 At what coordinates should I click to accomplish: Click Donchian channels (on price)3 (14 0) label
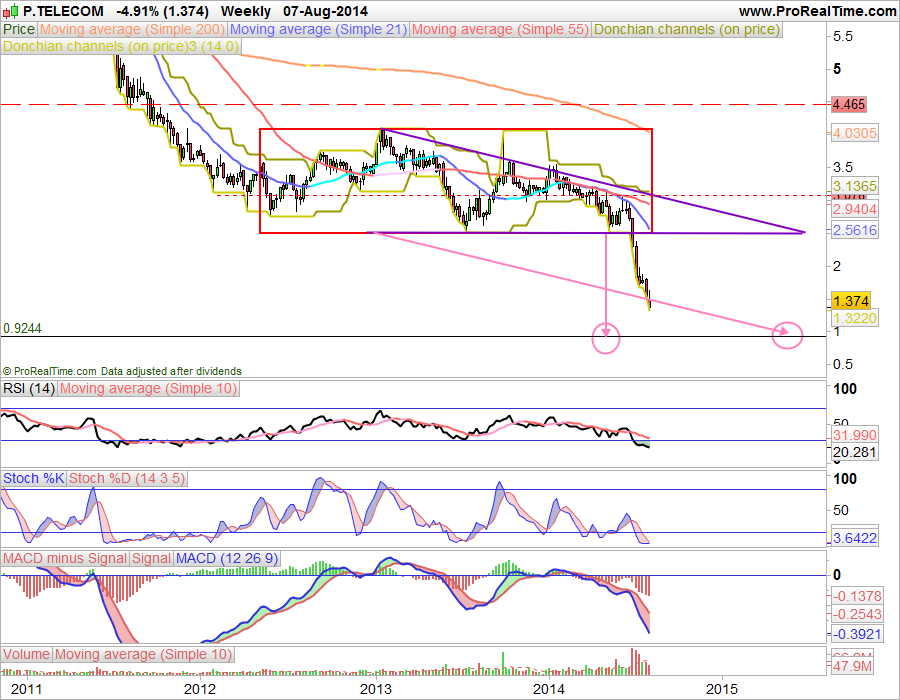pyautogui.click(x=121, y=46)
